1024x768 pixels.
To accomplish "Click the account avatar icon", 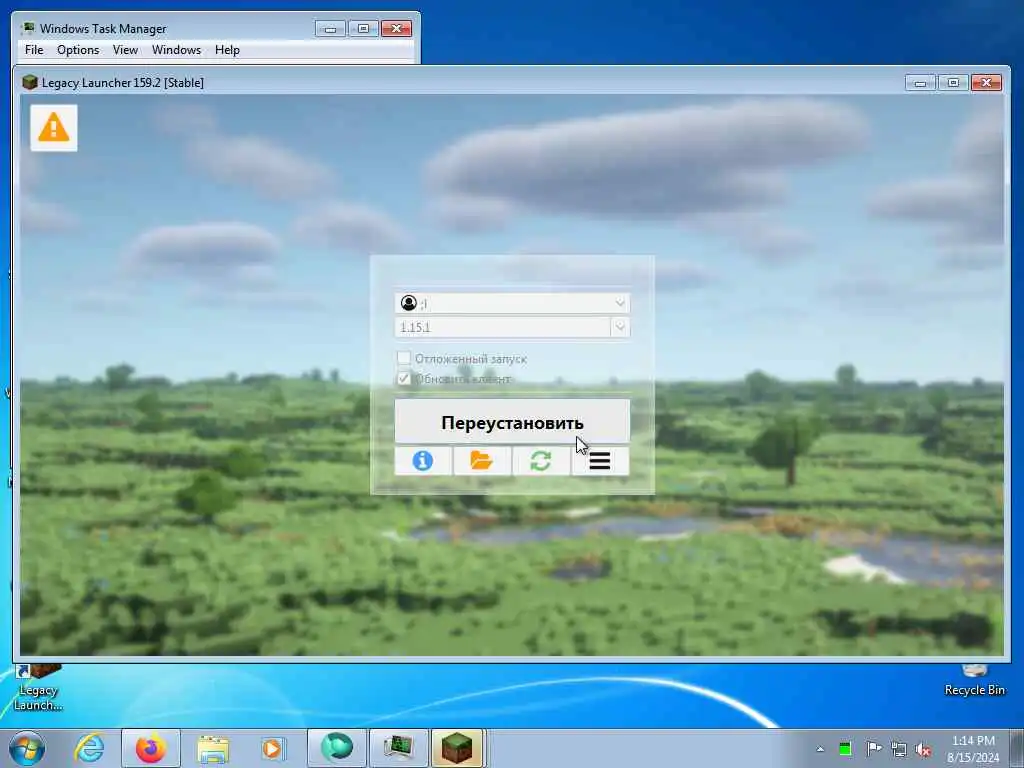I will tap(409, 303).
